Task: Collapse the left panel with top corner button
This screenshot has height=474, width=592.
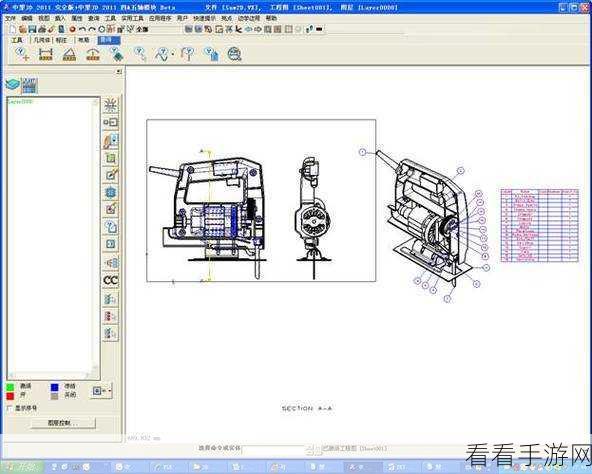Action: [x=119, y=71]
